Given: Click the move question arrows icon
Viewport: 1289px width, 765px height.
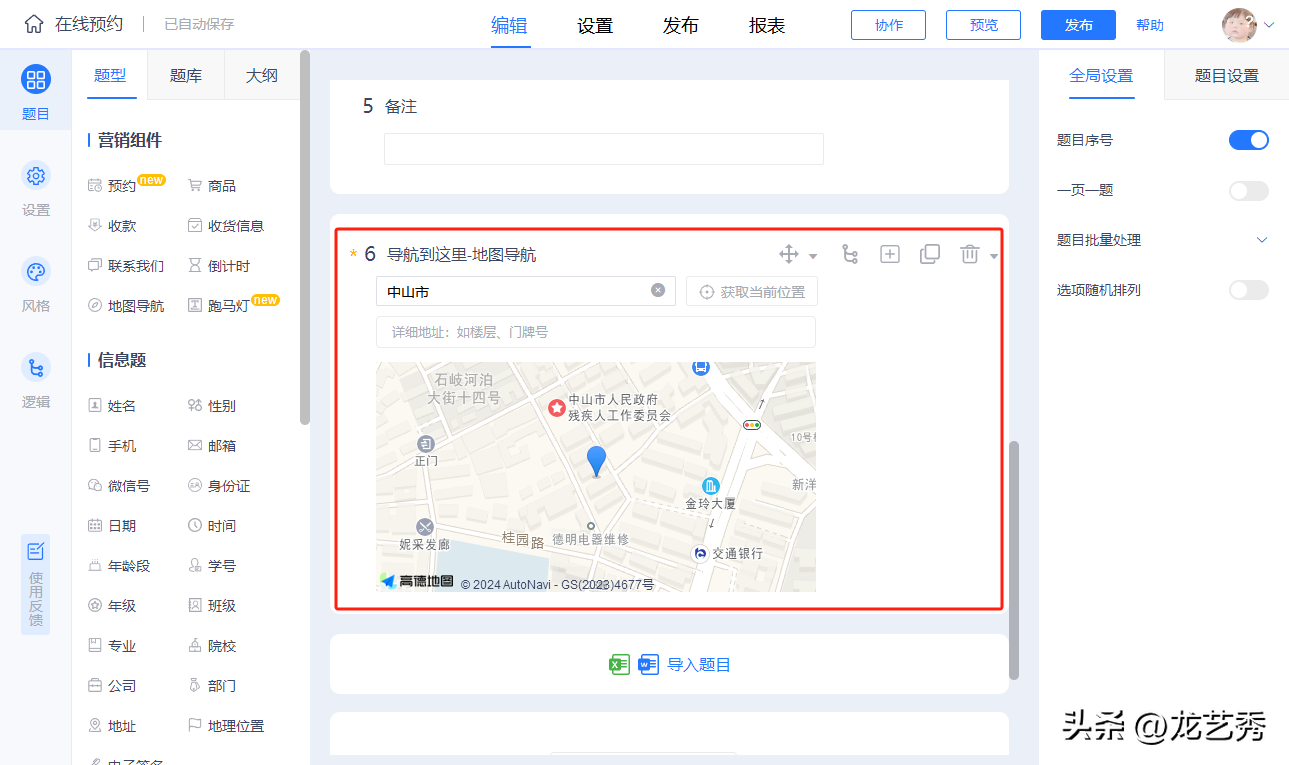Looking at the screenshot, I should click(x=789, y=254).
